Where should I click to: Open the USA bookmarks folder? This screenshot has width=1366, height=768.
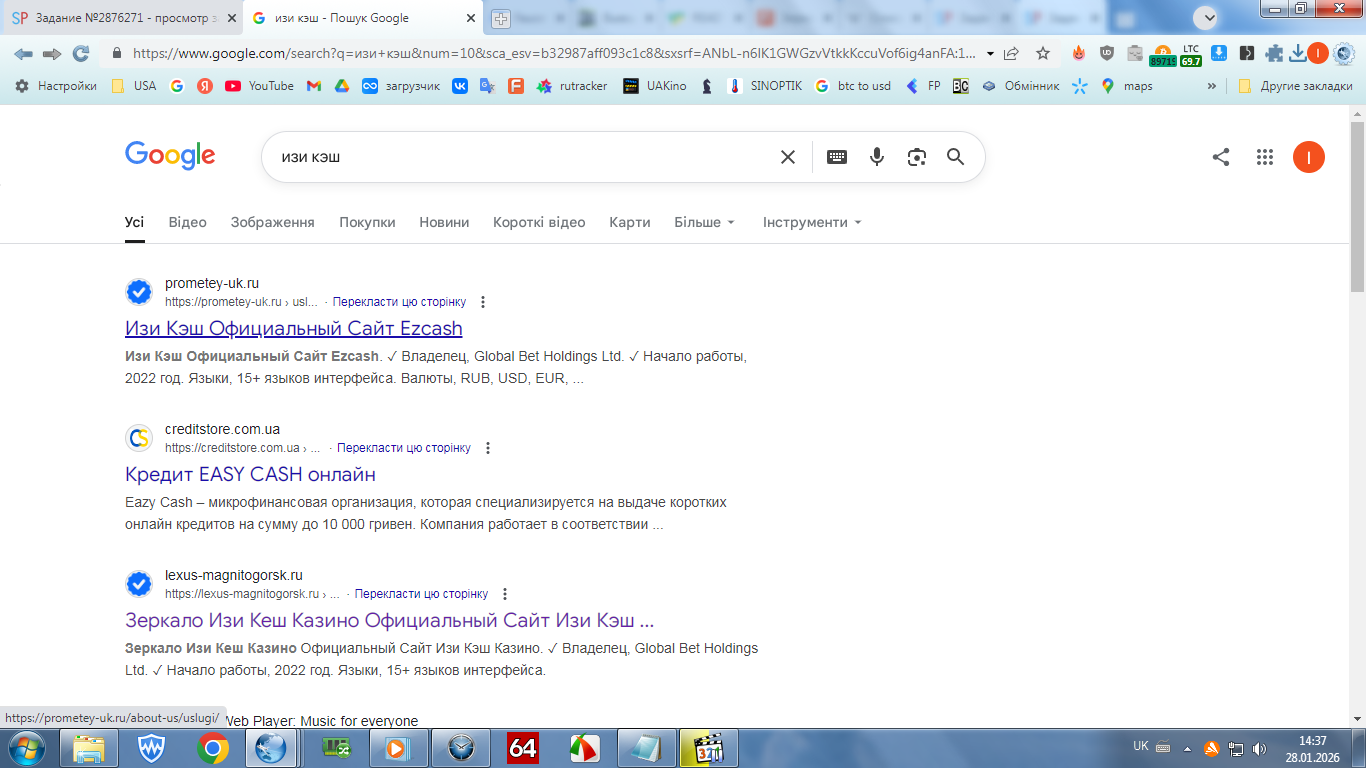point(134,86)
